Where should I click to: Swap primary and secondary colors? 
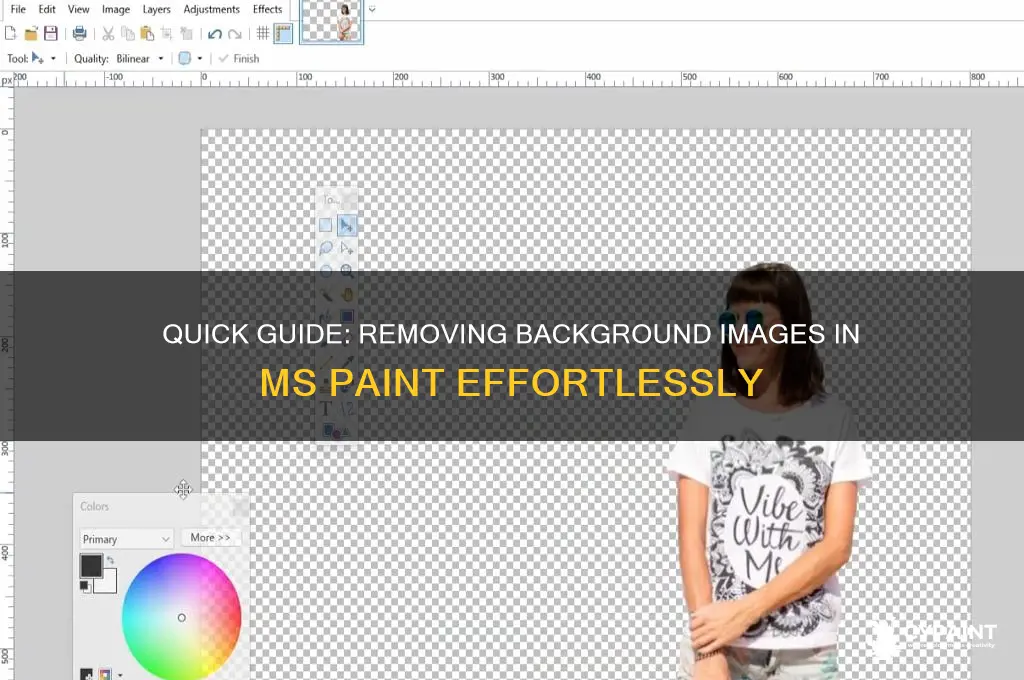click(110, 560)
